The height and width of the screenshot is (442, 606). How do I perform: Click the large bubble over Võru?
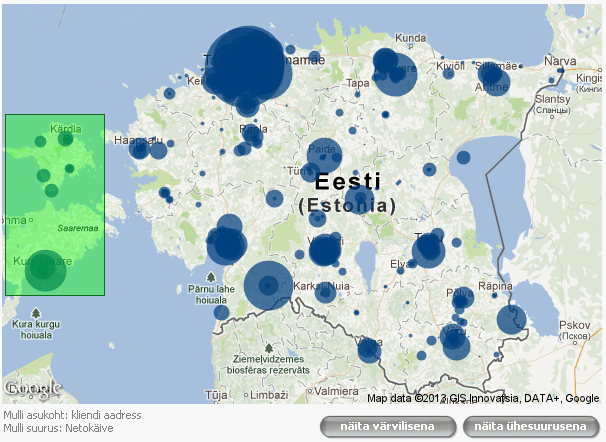[456, 343]
